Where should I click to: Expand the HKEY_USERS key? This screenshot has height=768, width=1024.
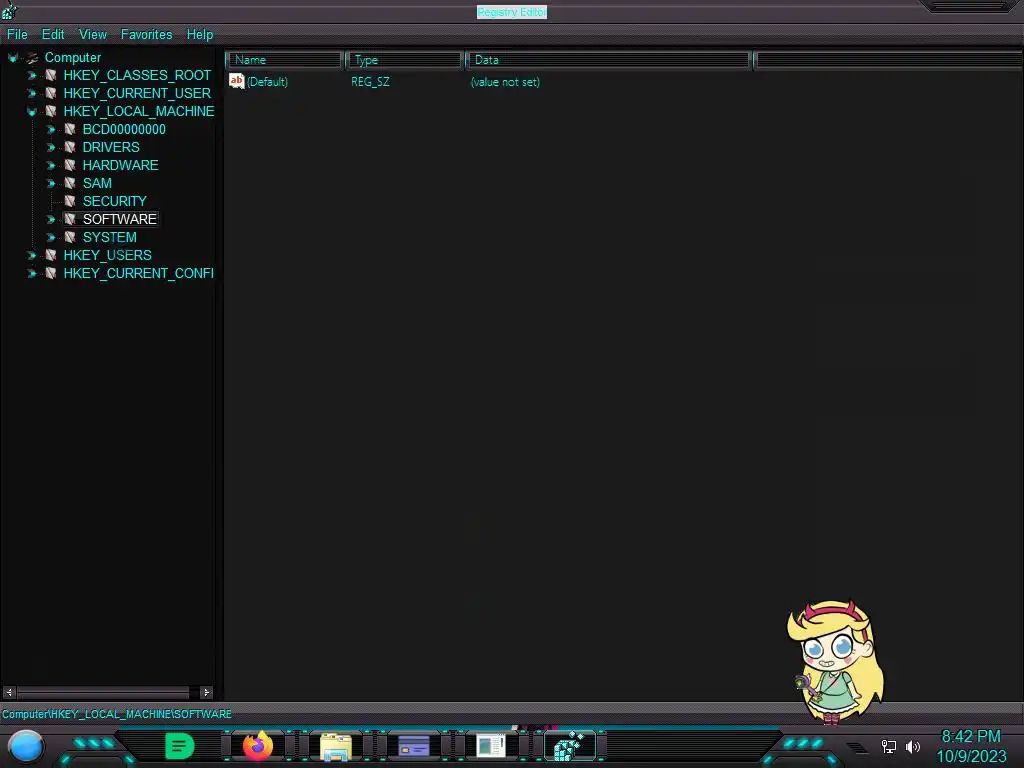[31, 255]
